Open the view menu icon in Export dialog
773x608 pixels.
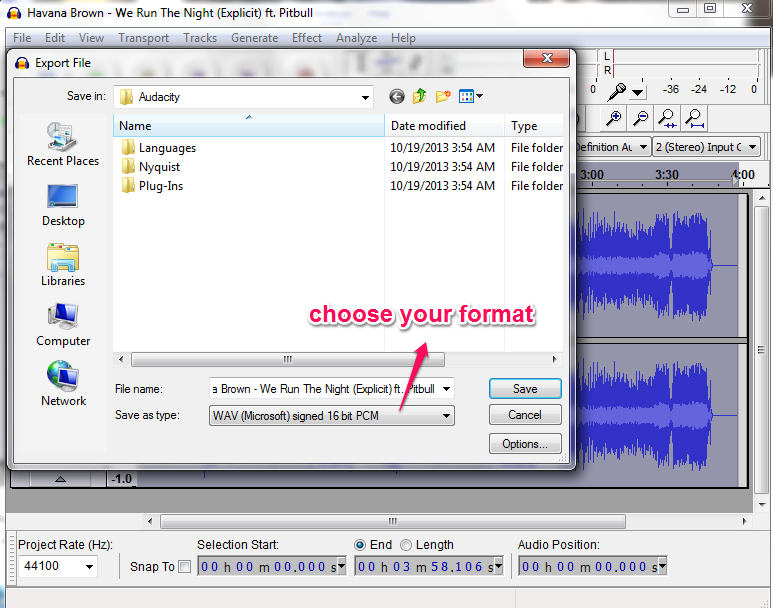[x=470, y=96]
